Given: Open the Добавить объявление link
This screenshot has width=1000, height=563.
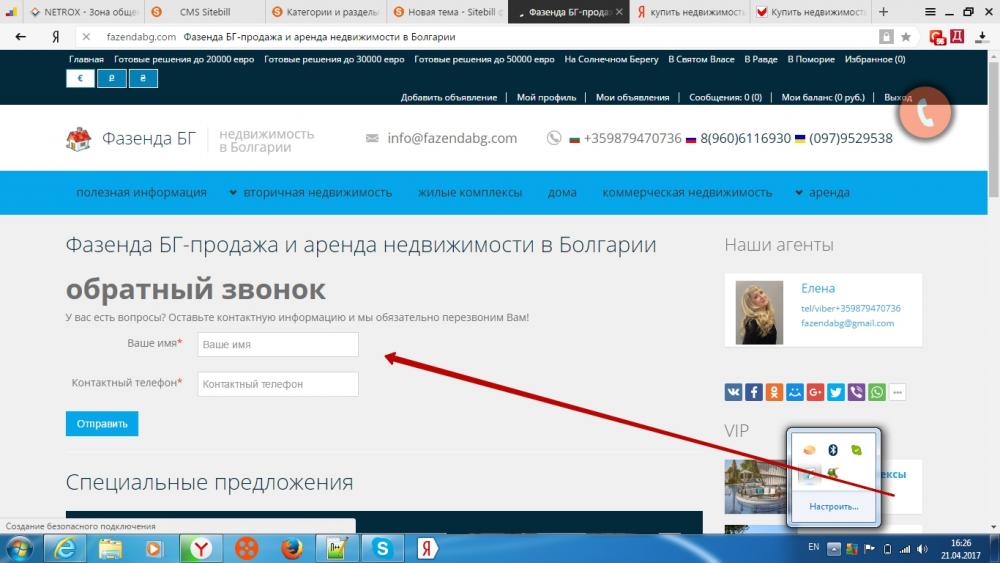Looking at the screenshot, I should click(448, 97).
